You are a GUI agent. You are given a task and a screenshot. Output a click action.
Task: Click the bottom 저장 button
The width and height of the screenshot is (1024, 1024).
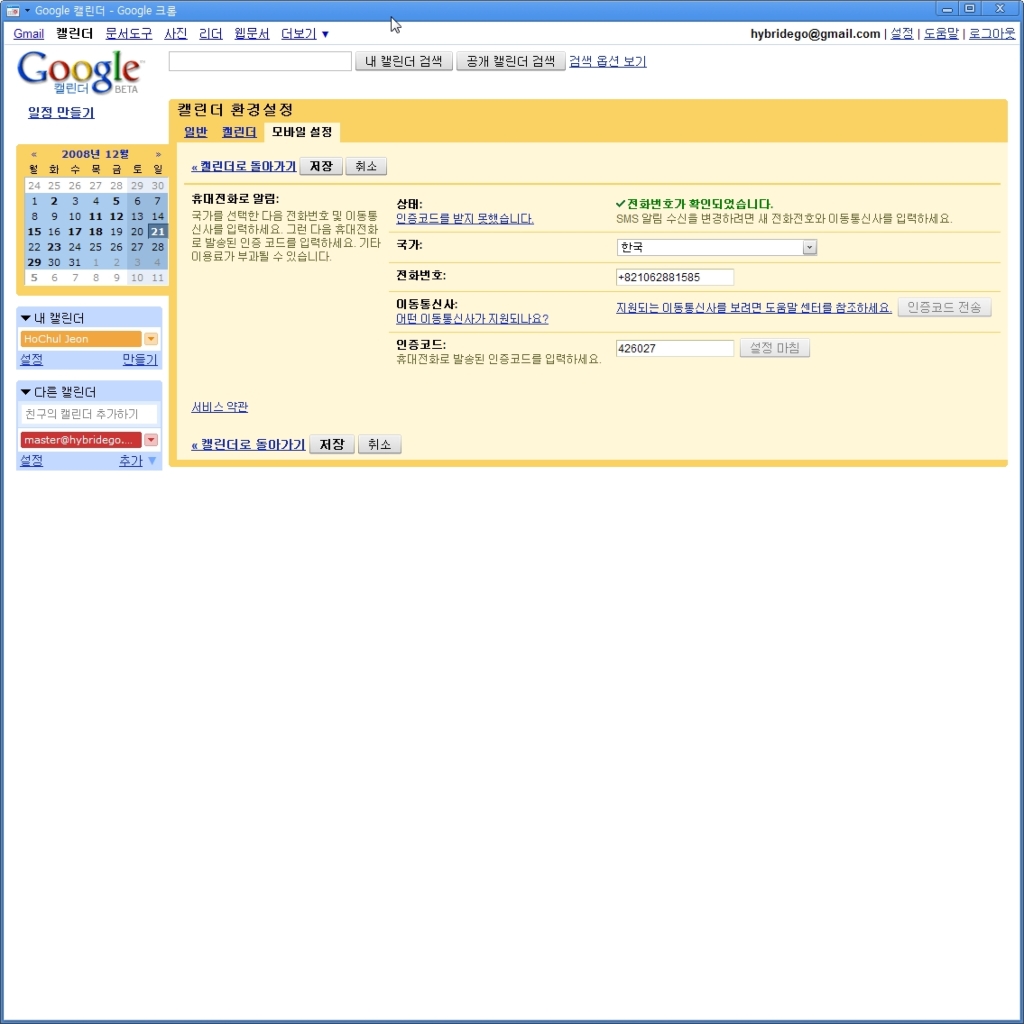click(332, 444)
